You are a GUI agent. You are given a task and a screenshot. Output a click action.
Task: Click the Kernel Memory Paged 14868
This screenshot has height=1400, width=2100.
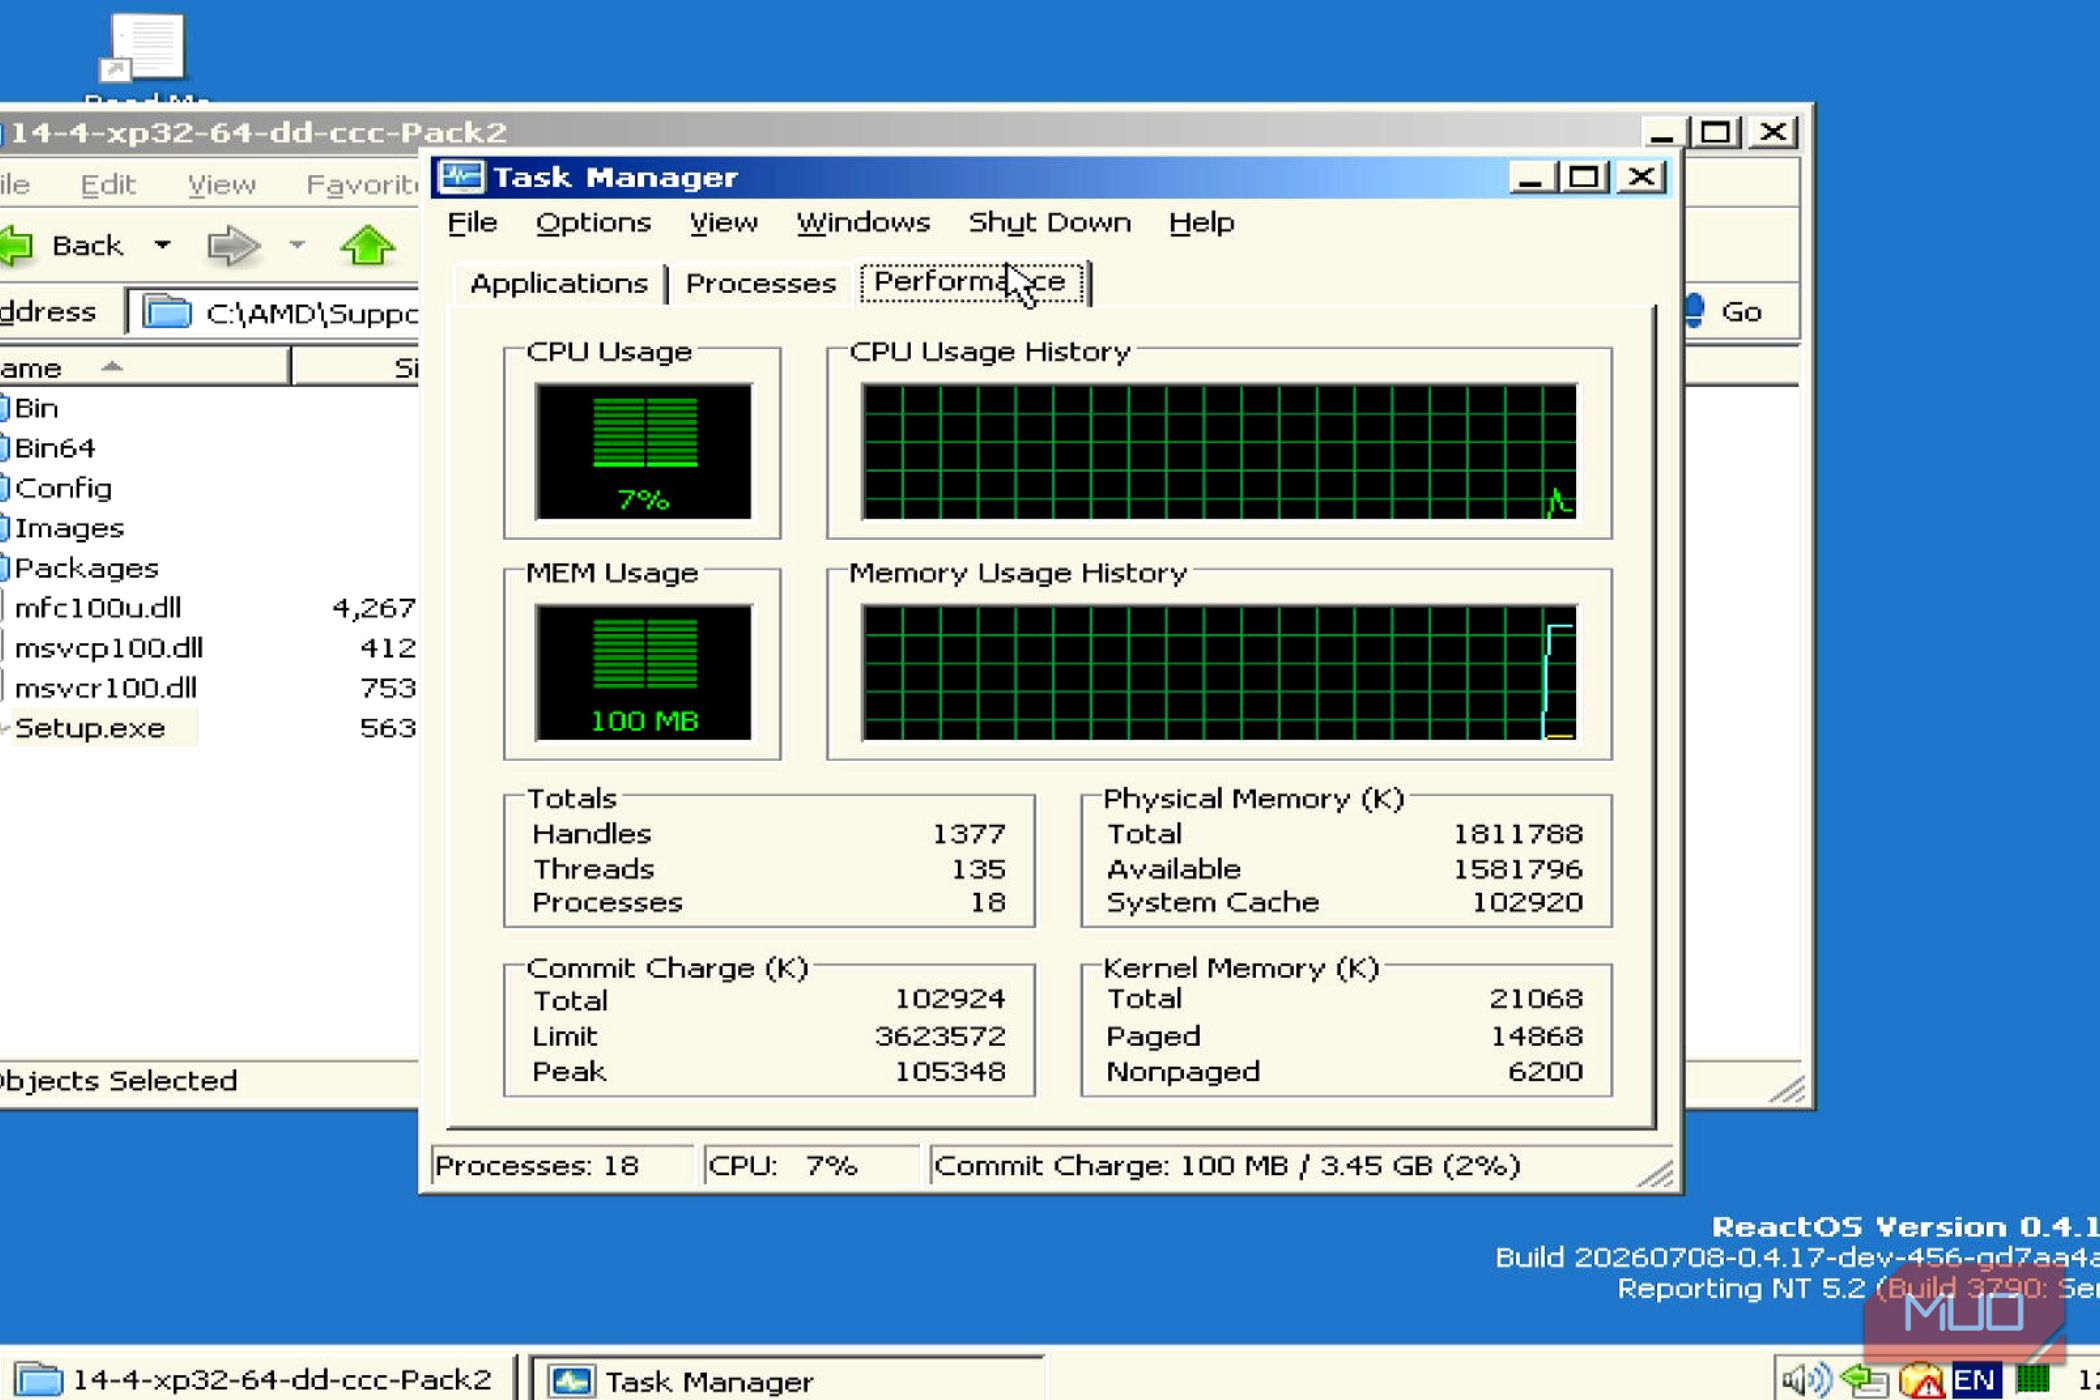[1537, 1036]
